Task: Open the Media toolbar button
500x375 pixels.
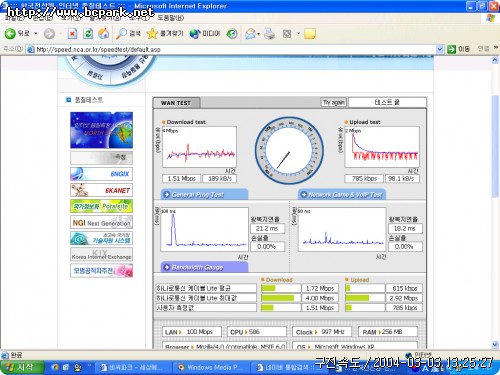Action: [205, 33]
